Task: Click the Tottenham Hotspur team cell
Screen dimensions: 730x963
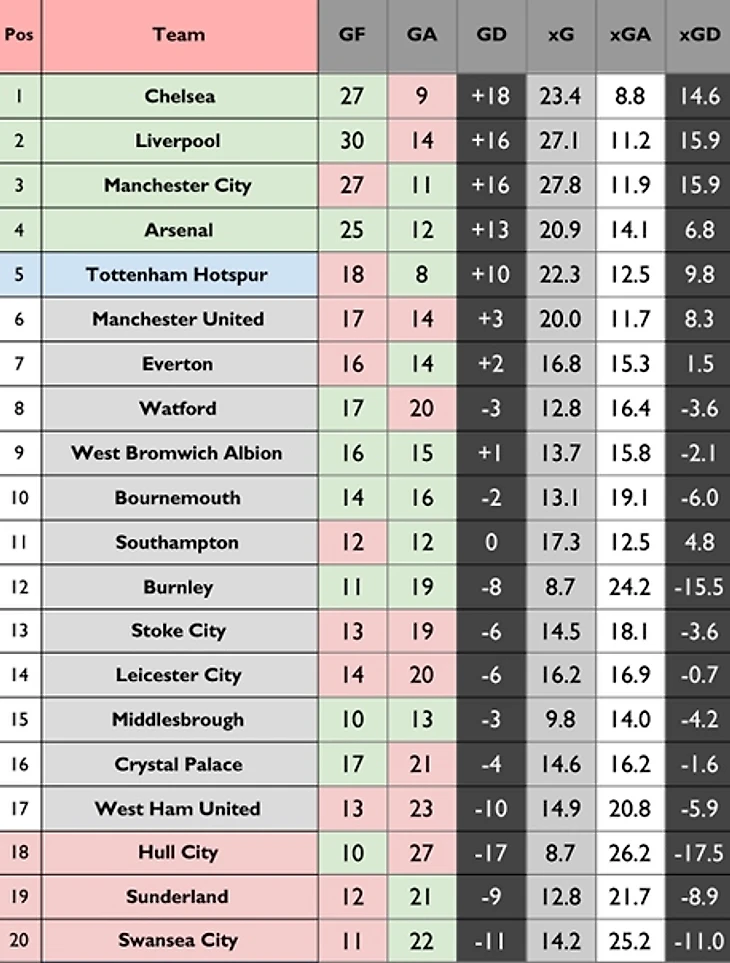Action: [x=179, y=275]
